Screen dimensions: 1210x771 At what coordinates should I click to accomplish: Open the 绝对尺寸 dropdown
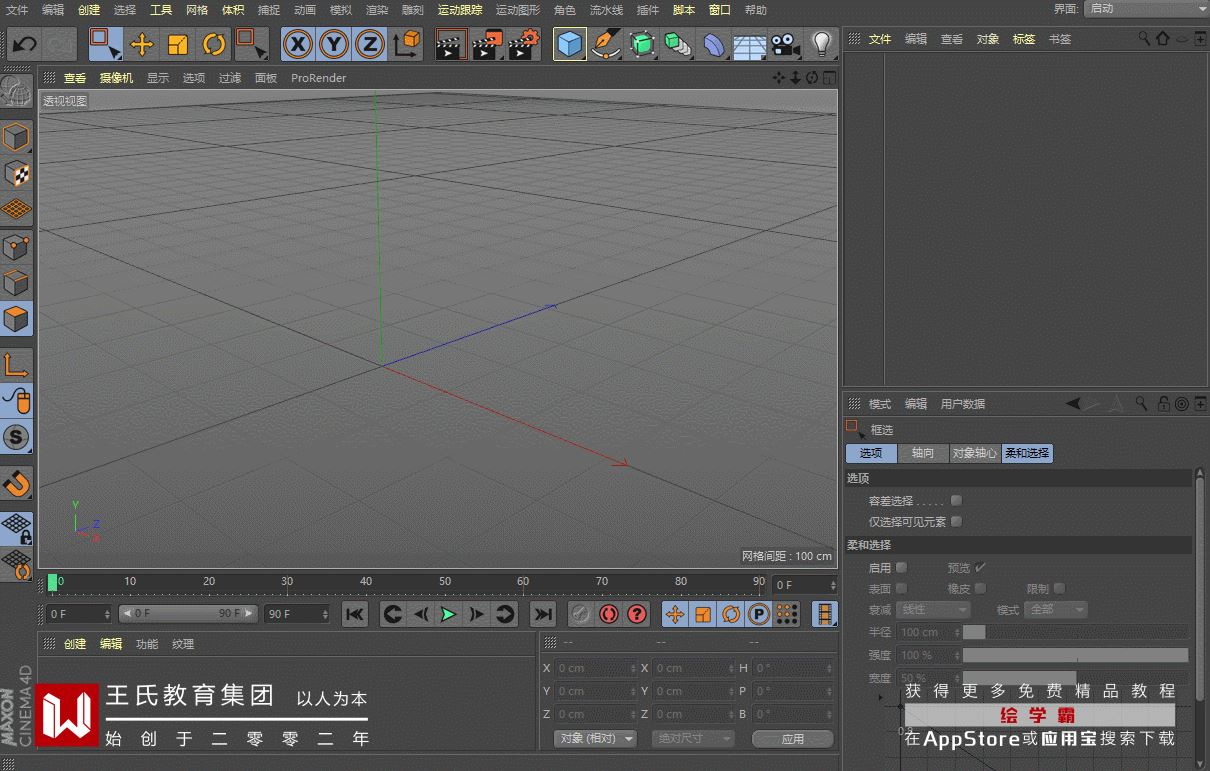(693, 738)
